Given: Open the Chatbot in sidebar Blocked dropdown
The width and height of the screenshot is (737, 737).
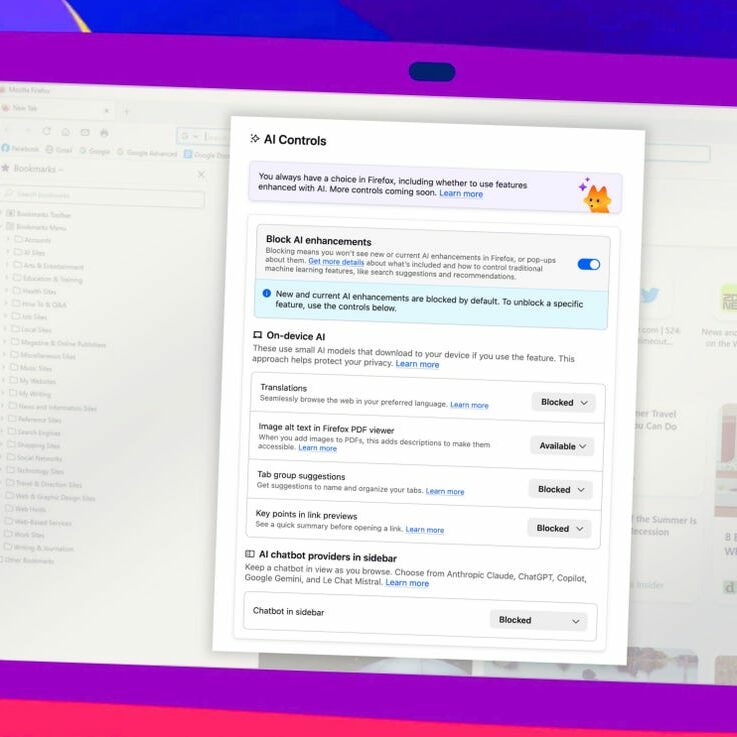Looking at the screenshot, I should [x=539, y=620].
